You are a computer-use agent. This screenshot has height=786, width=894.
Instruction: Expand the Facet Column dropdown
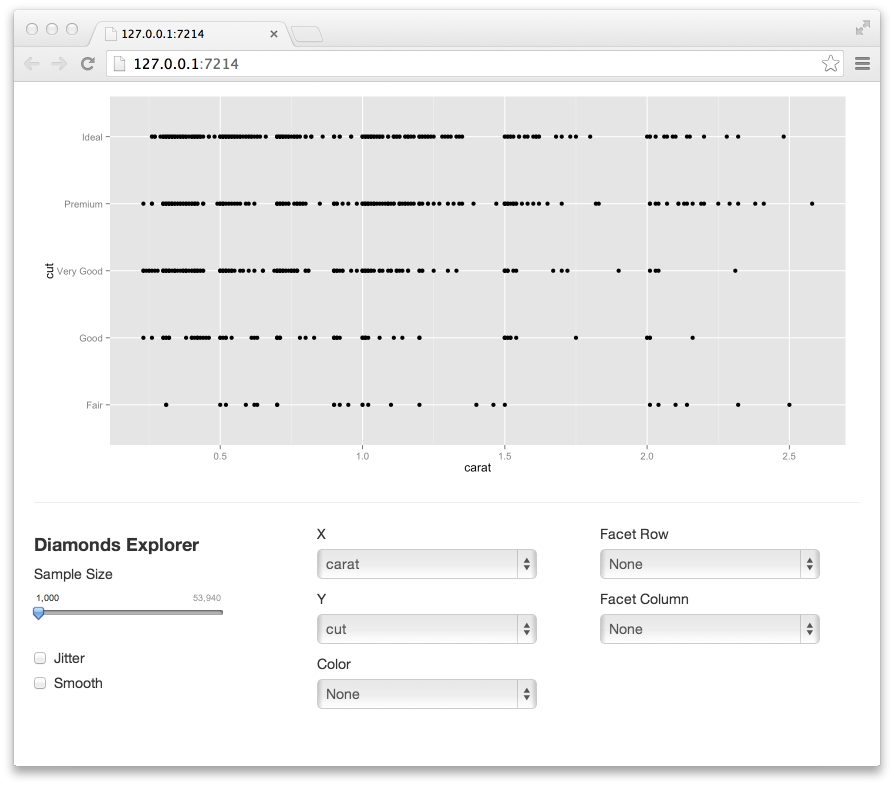(709, 629)
